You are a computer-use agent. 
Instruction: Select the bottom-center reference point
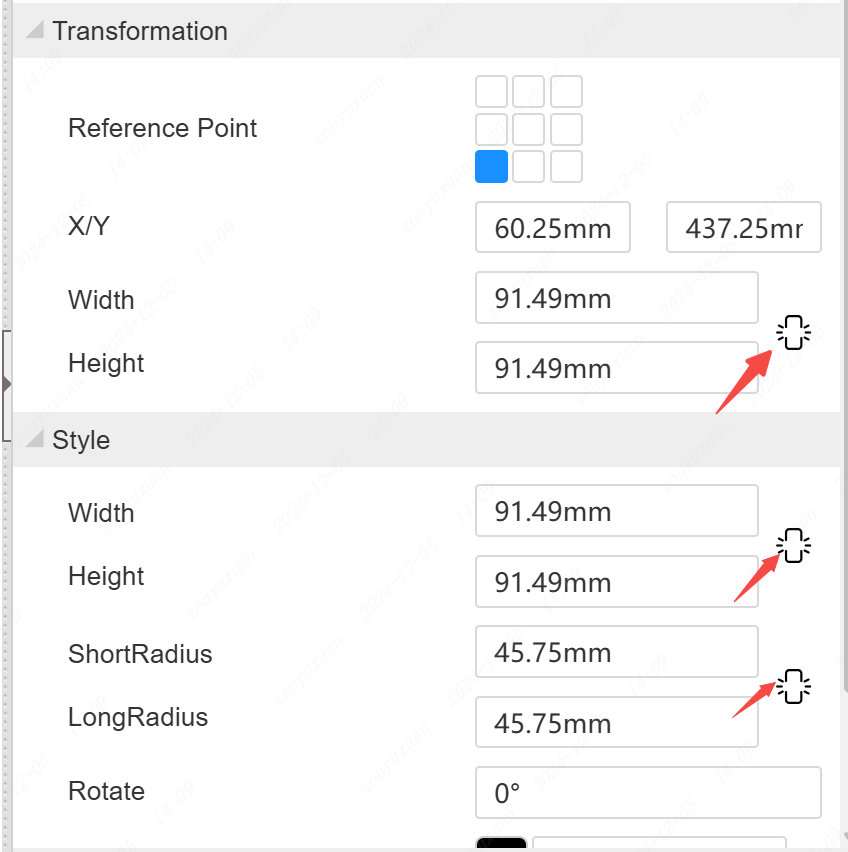point(528,166)
